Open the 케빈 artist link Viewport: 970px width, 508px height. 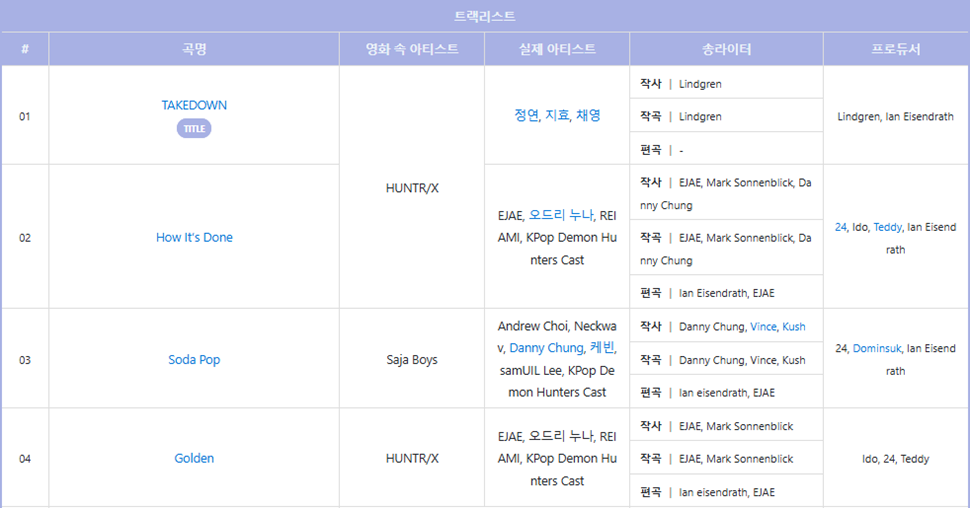603,348
